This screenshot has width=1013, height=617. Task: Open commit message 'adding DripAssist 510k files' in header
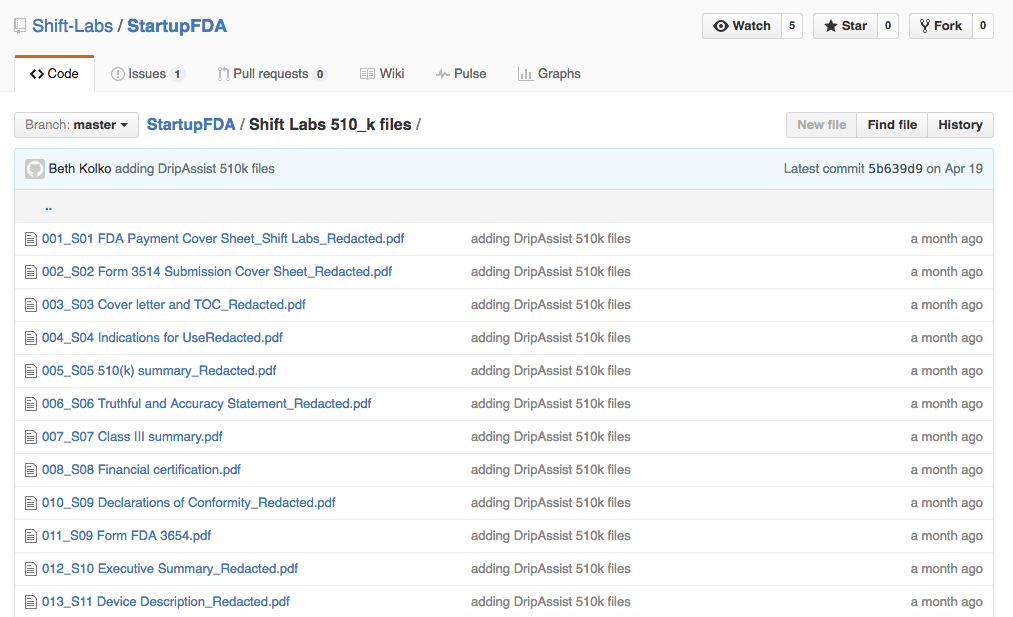point(194,169)
